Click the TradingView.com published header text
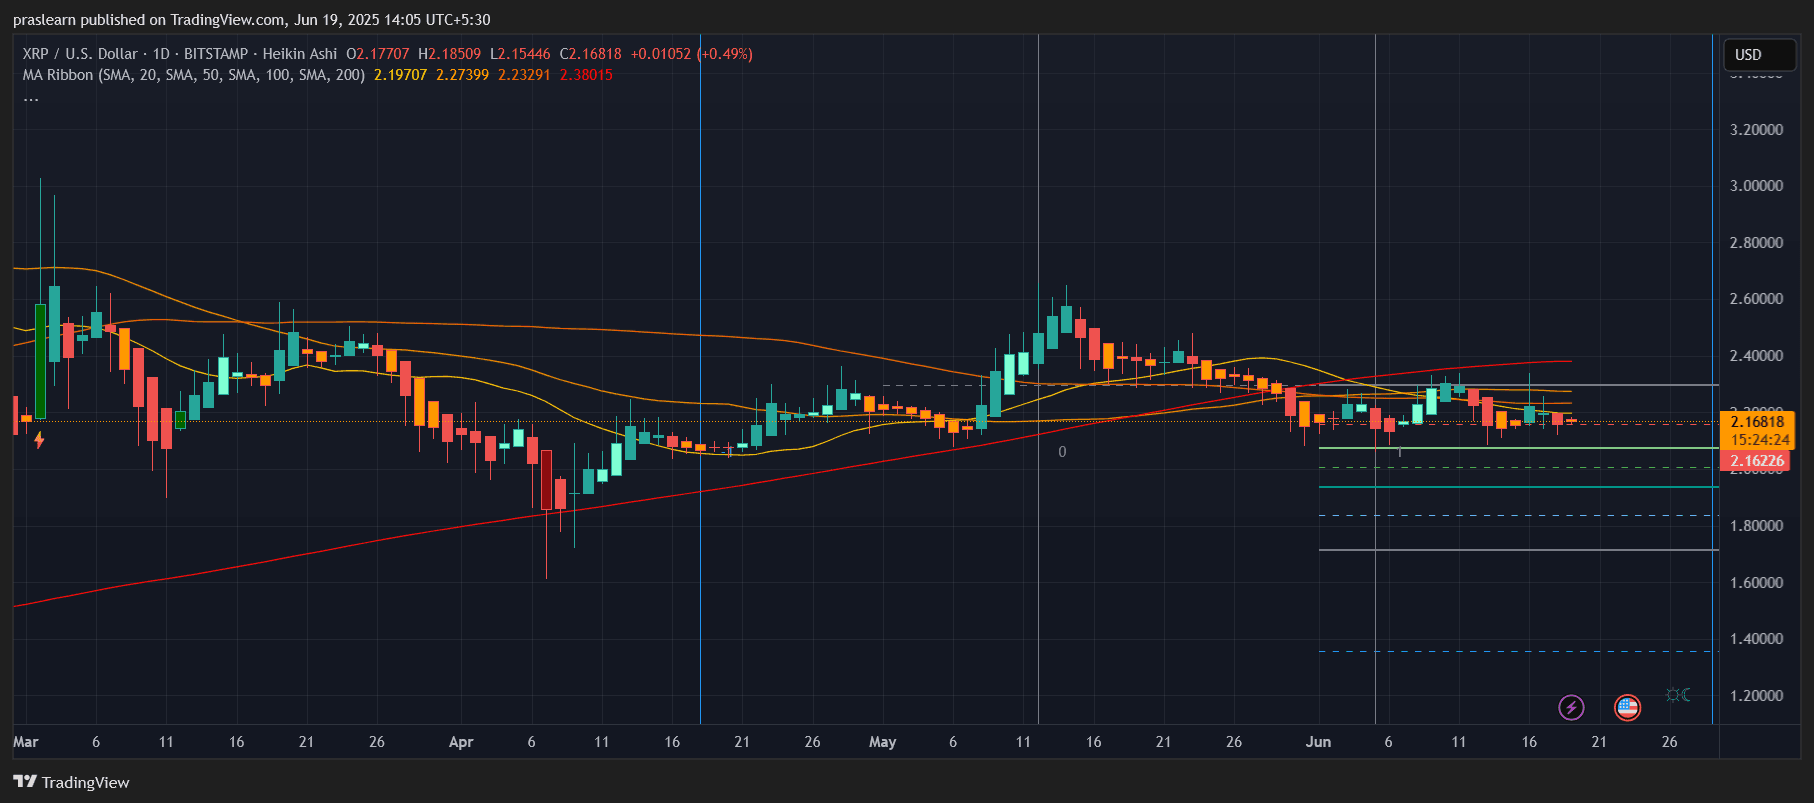 [x=252, y=20]
